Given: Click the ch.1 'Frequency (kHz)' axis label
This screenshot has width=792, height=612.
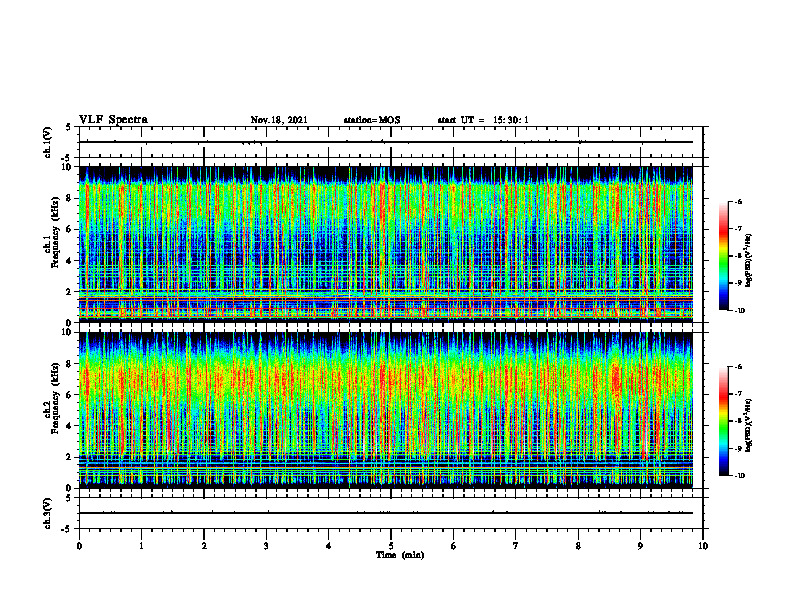Looking at the screenshot, I should (x=55, y=234).
